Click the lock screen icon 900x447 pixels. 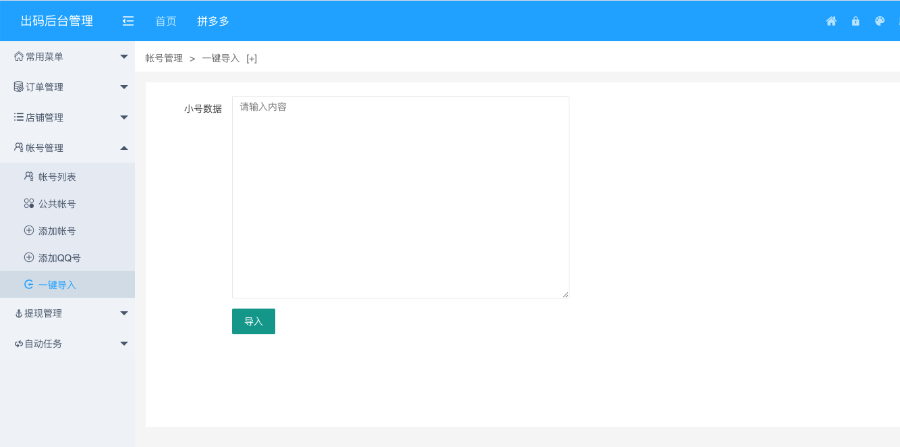click(x=855, y=21)
